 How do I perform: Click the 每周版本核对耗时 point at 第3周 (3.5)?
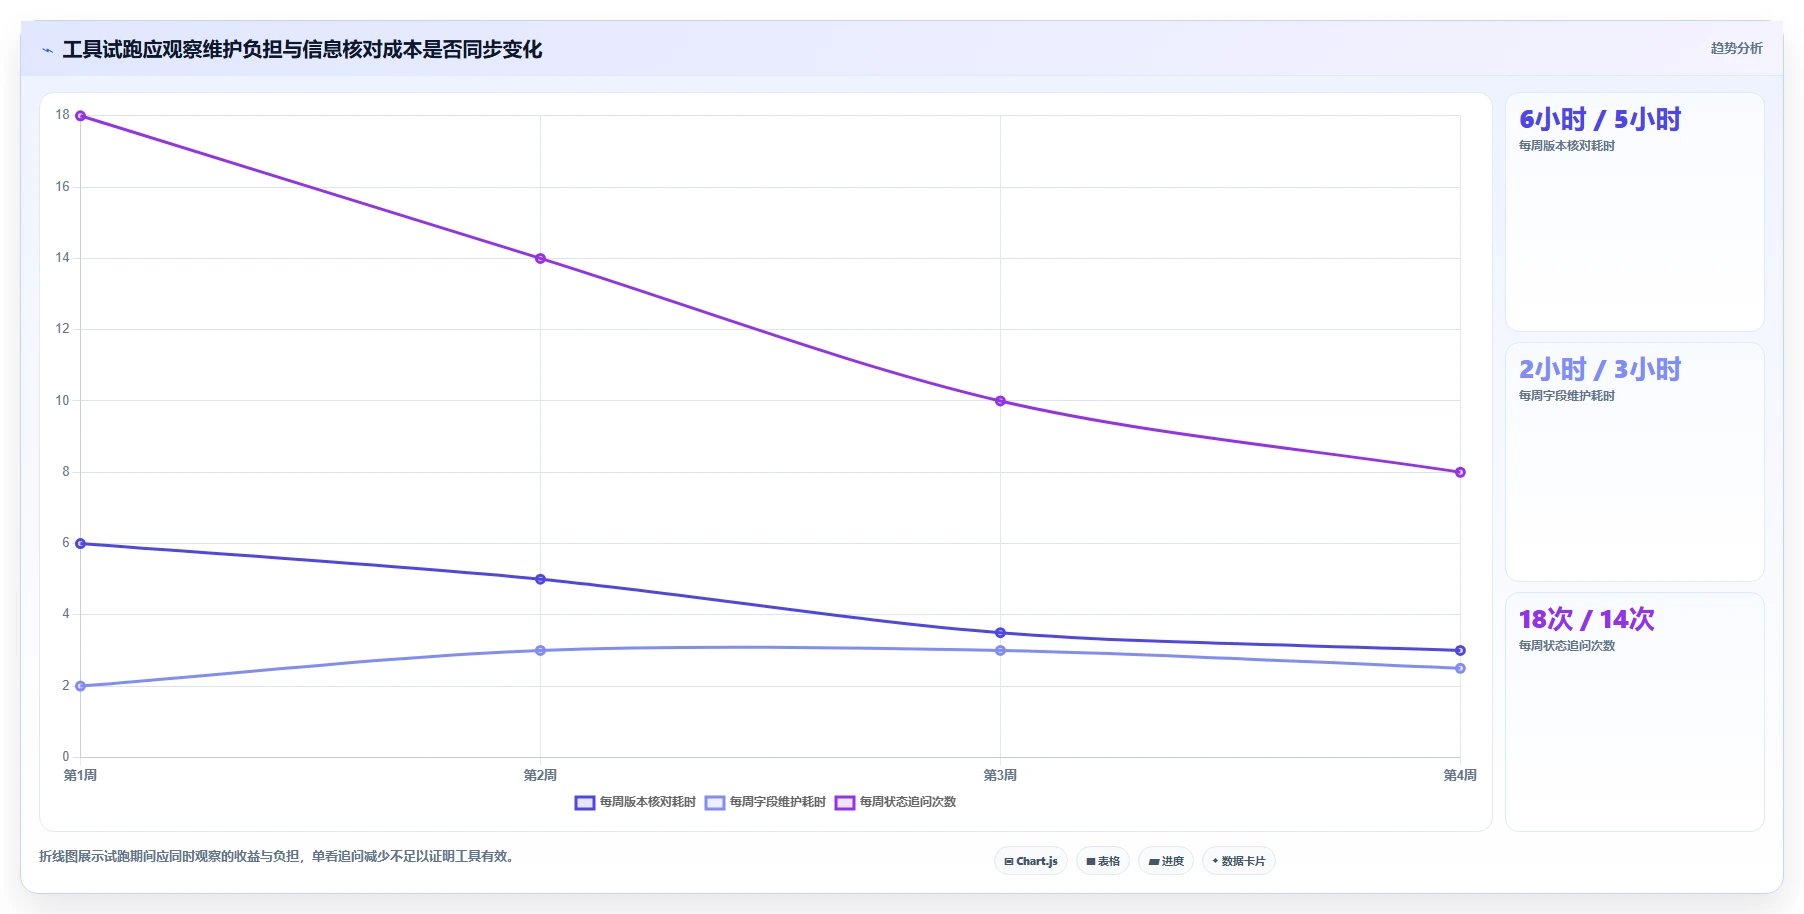coord(1000,633)
